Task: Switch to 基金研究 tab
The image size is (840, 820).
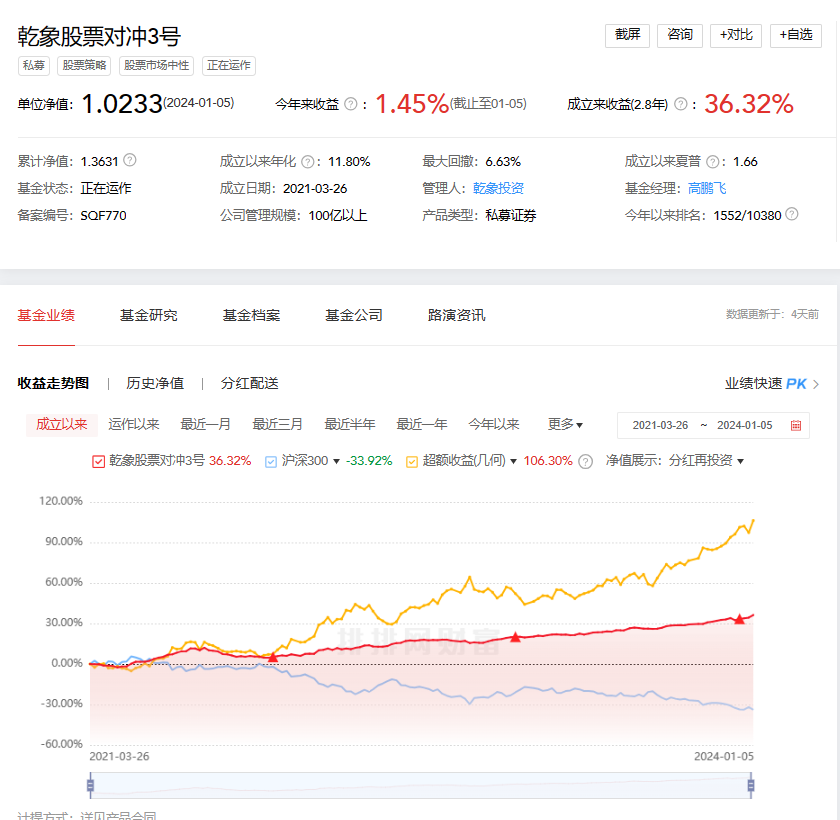Action: 148,315
